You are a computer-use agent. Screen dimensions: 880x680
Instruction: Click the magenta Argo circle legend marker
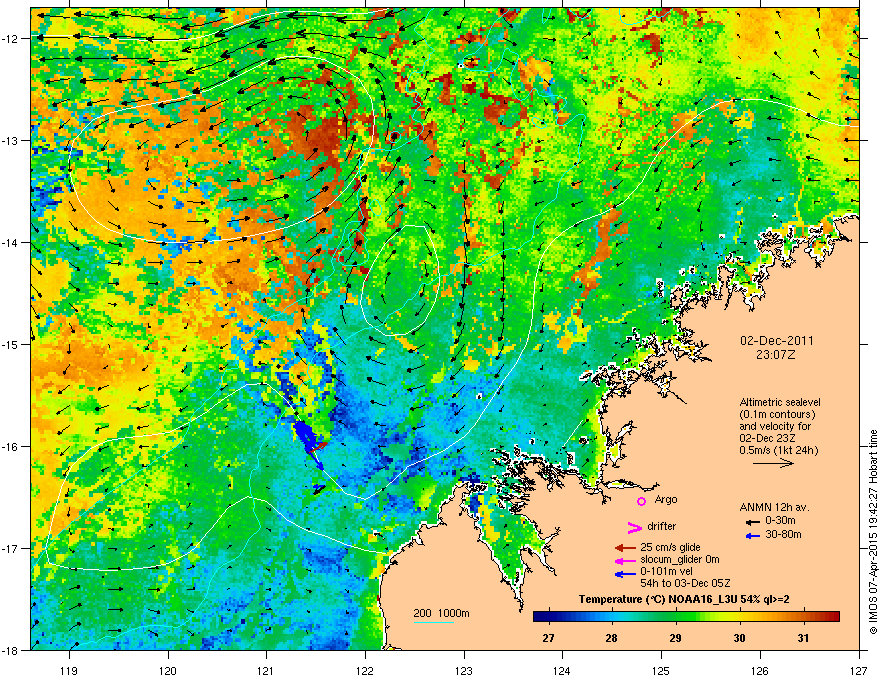pyautogui.click(x=641, y=501)
